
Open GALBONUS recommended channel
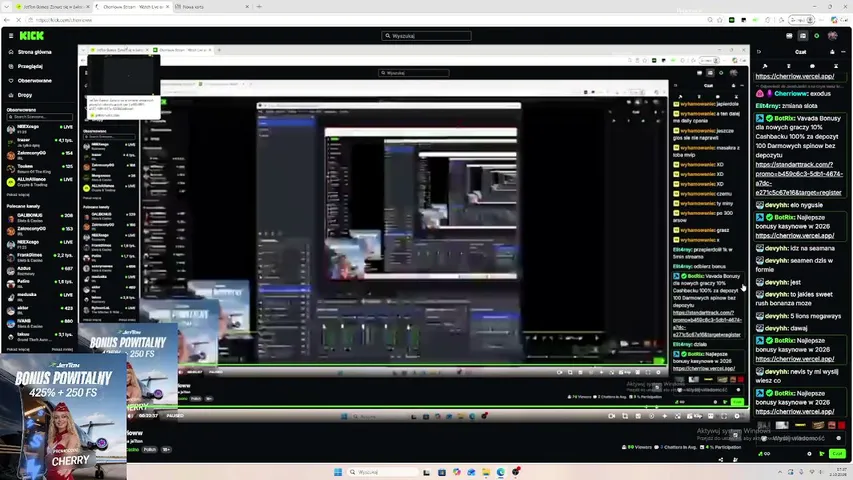[39, 218]
